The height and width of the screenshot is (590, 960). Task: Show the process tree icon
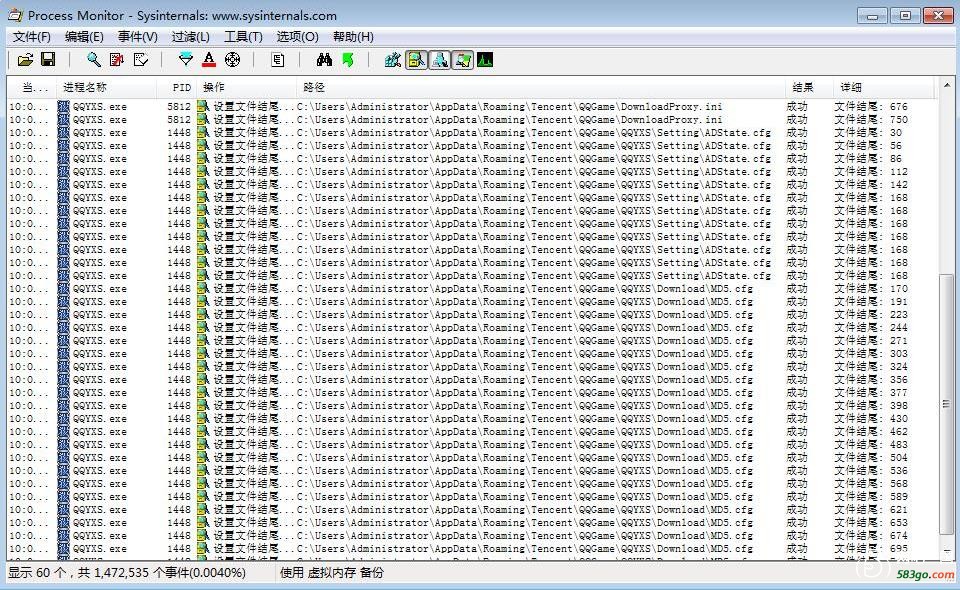click(x=277, y=59)
